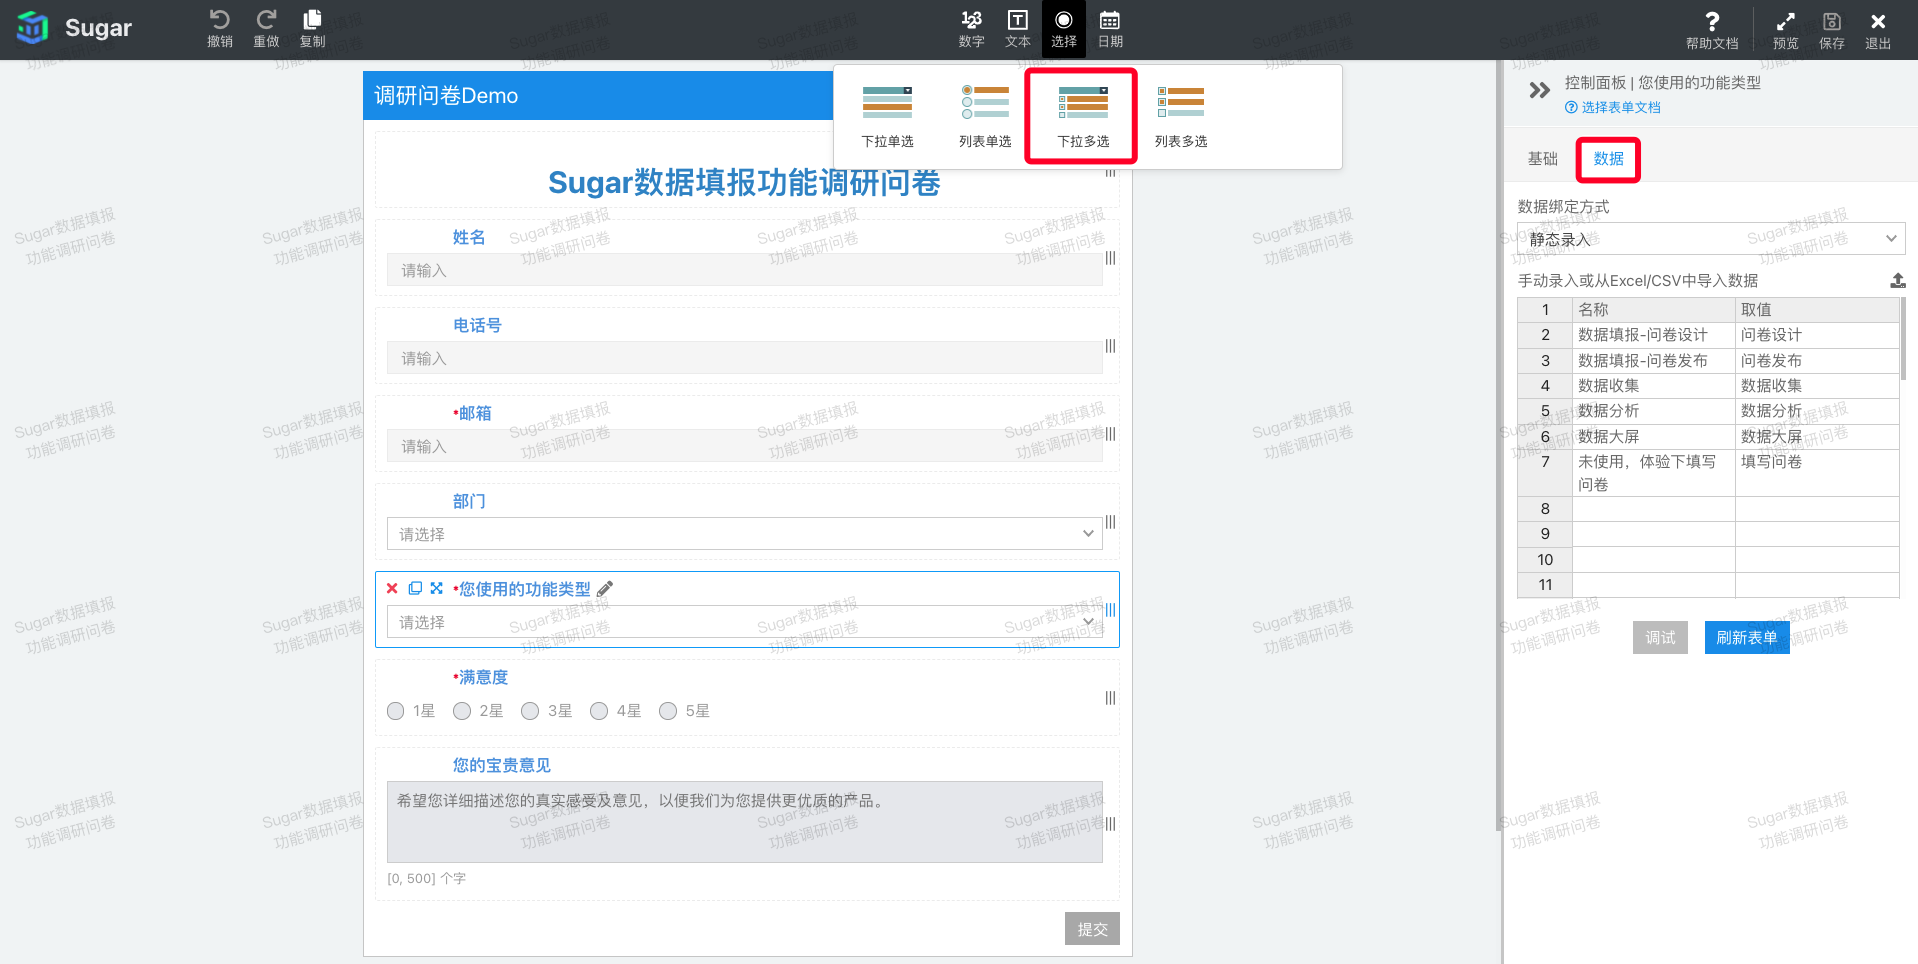The height and width of the screenshot is (964, 1918).
Task: Choose the 列表单选 list single-select component
Action: 985,116
